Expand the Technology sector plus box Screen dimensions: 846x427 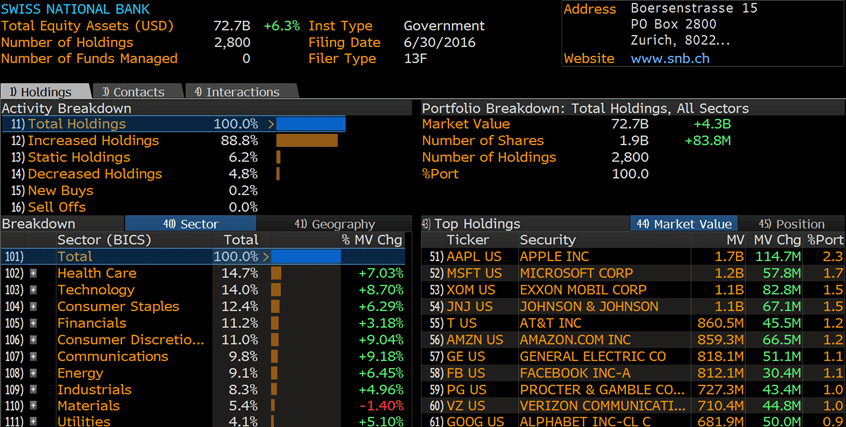click(x=35, y=290)
